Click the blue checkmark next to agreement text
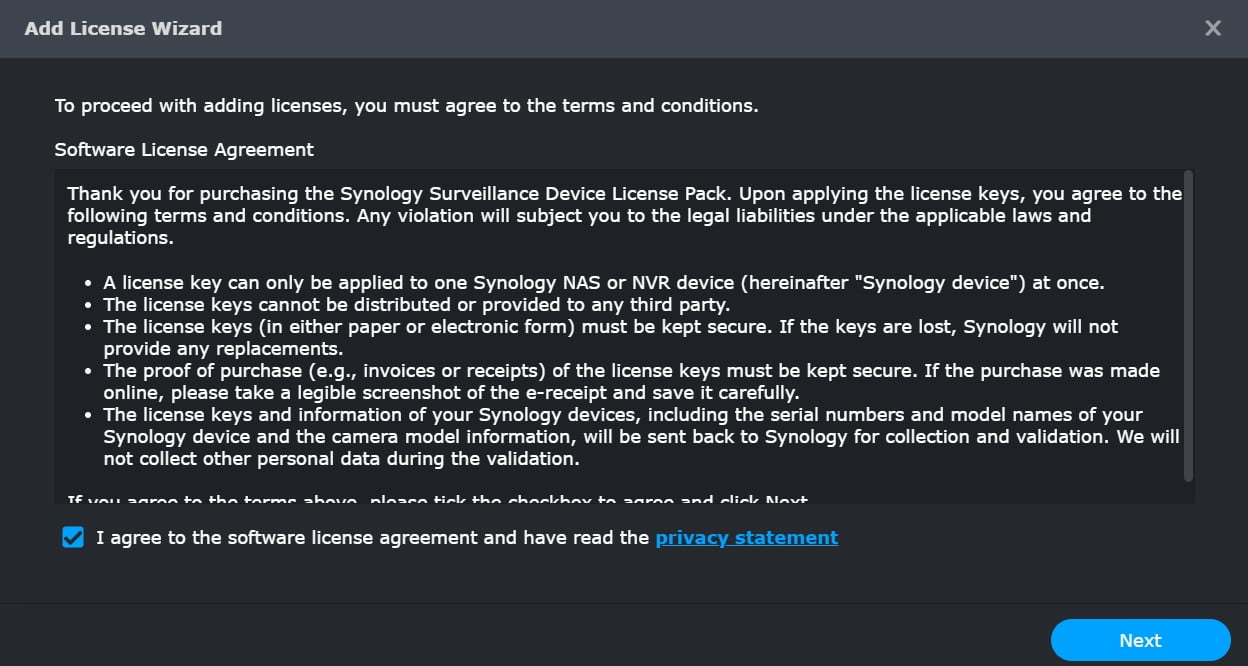The height and width of the screenshot is (666, 1248). (x=73, y=537)
